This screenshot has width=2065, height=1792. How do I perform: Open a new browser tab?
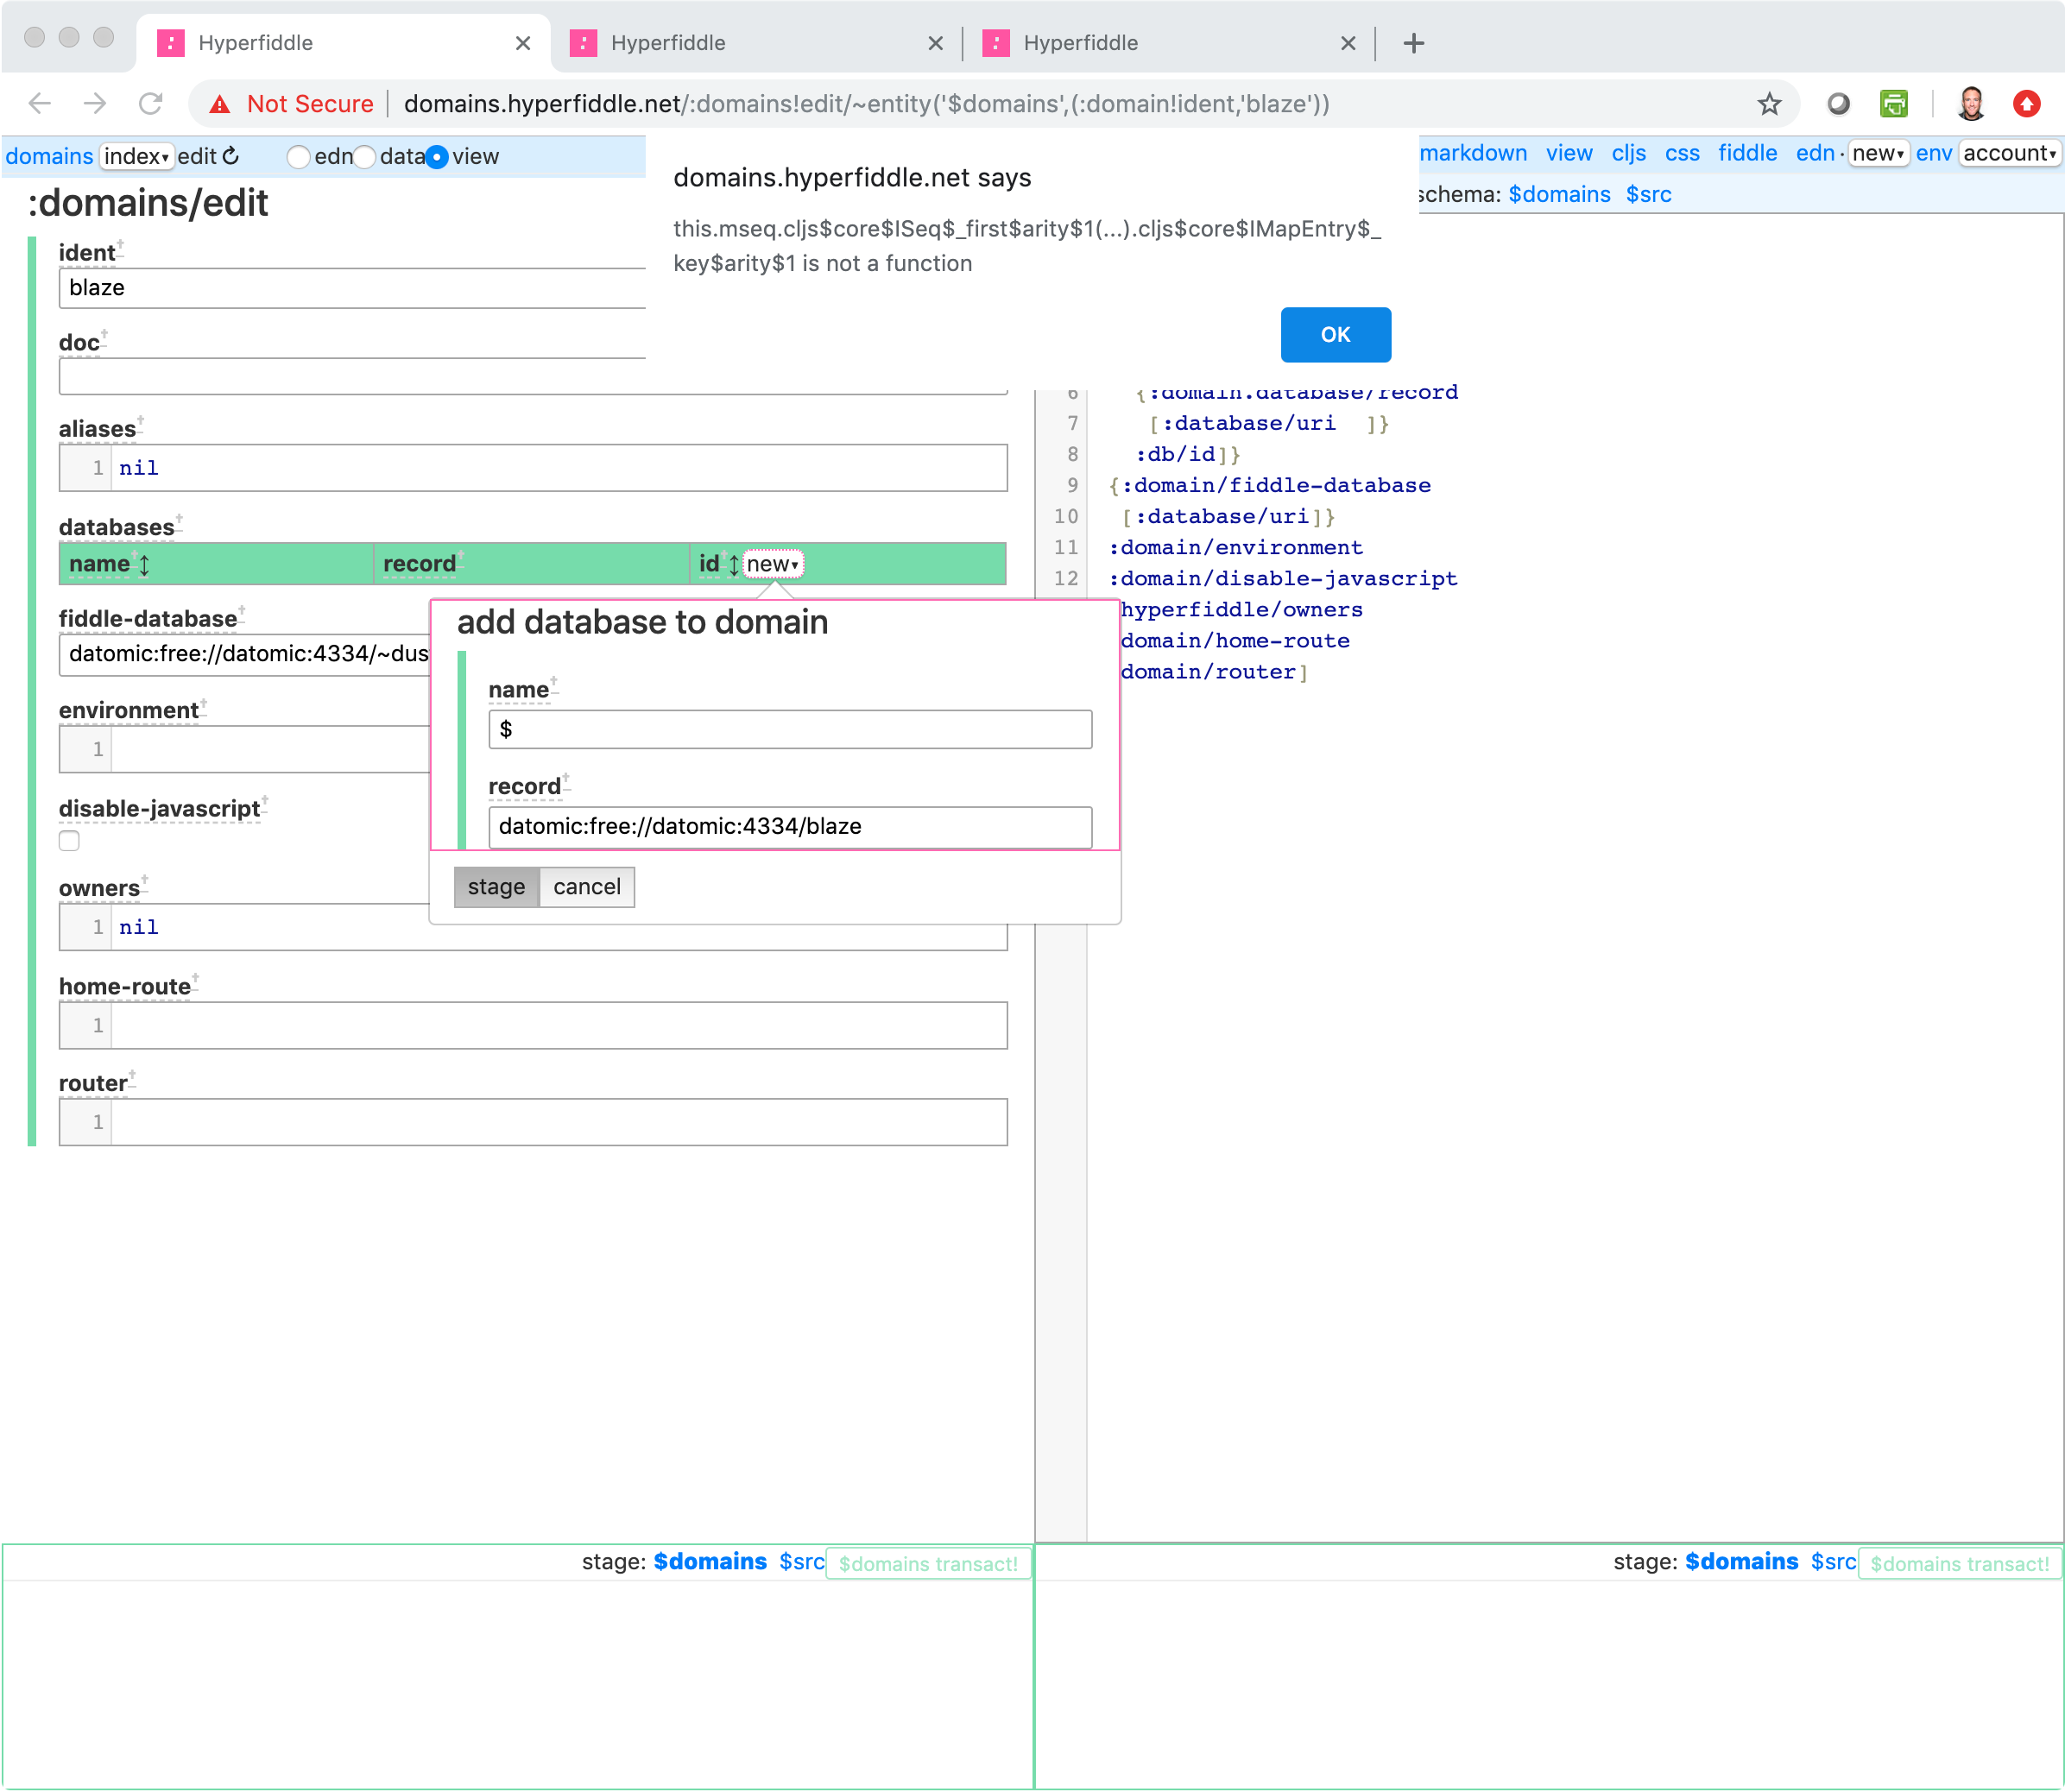point(1413,43)
